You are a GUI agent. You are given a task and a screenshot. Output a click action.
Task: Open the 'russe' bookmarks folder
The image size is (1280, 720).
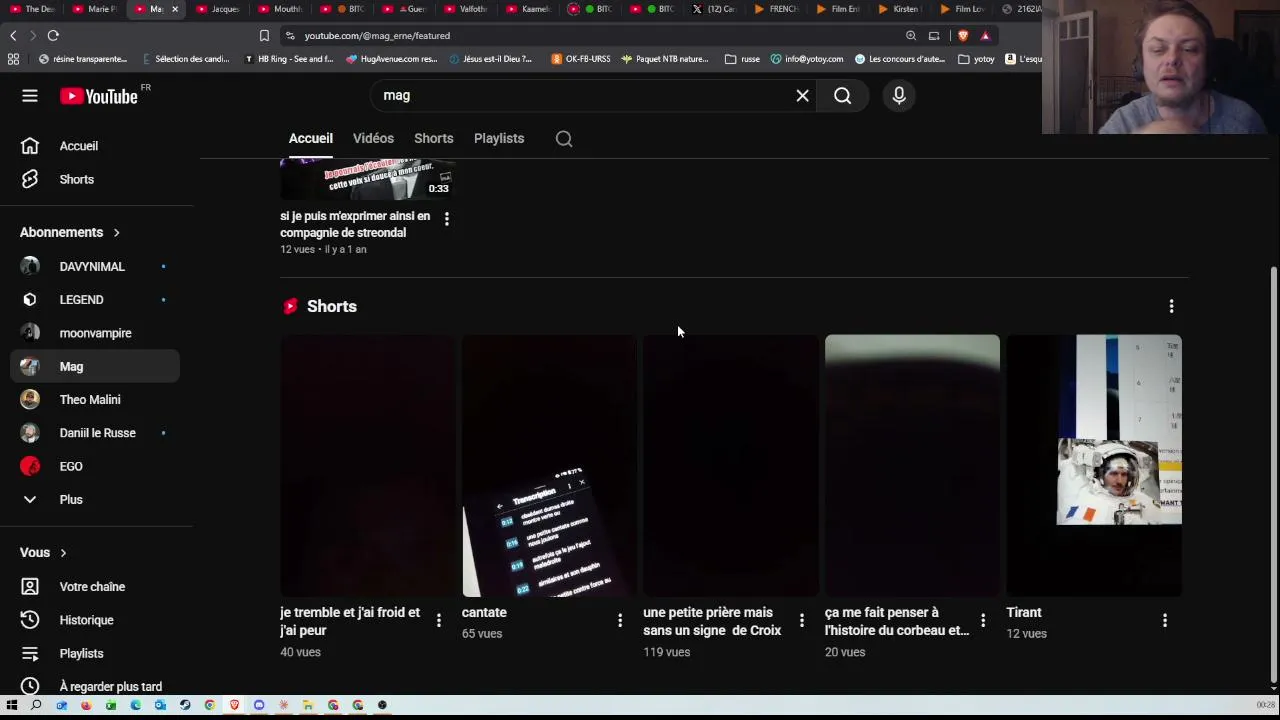pos(743,59)
